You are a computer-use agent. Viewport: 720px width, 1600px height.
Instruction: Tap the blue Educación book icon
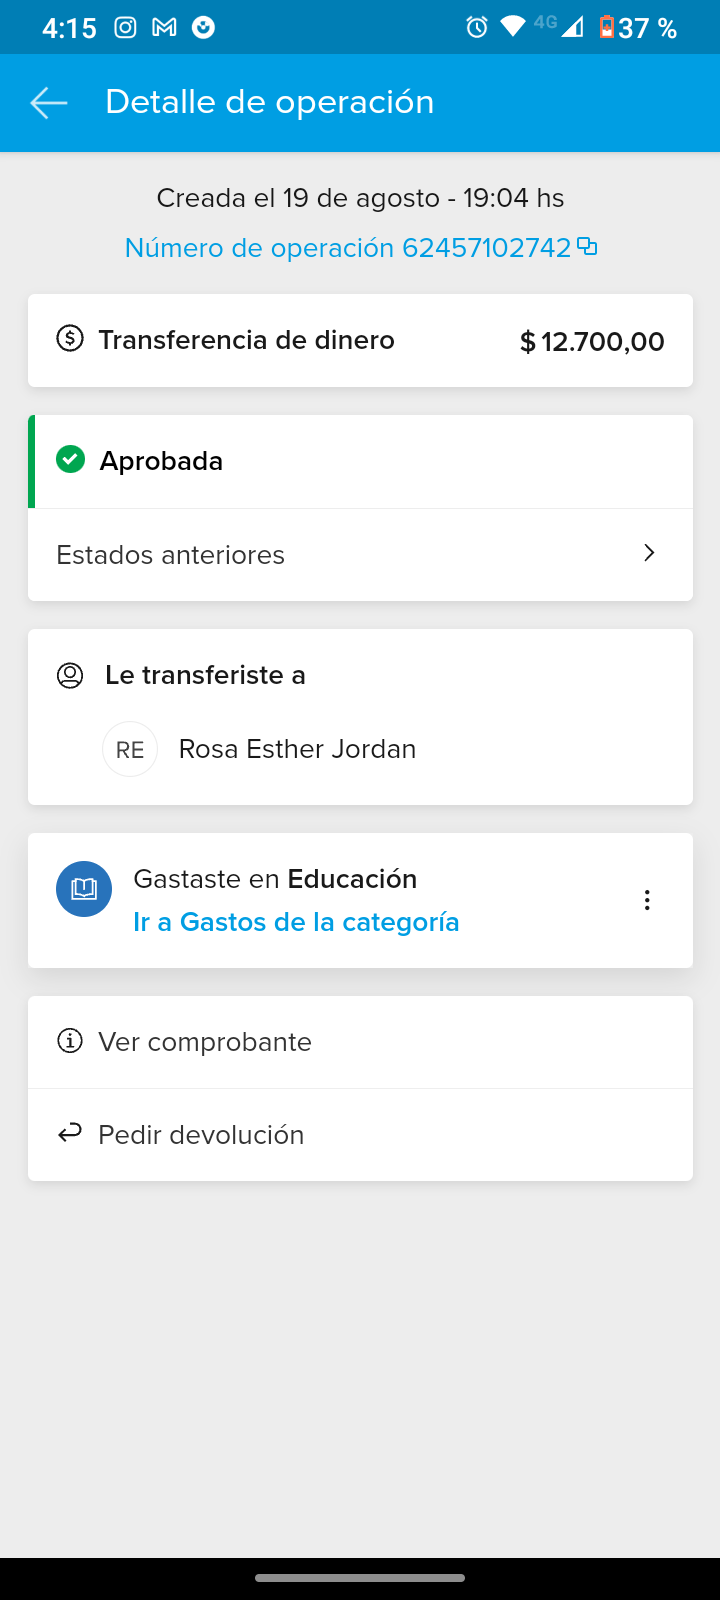84,889
